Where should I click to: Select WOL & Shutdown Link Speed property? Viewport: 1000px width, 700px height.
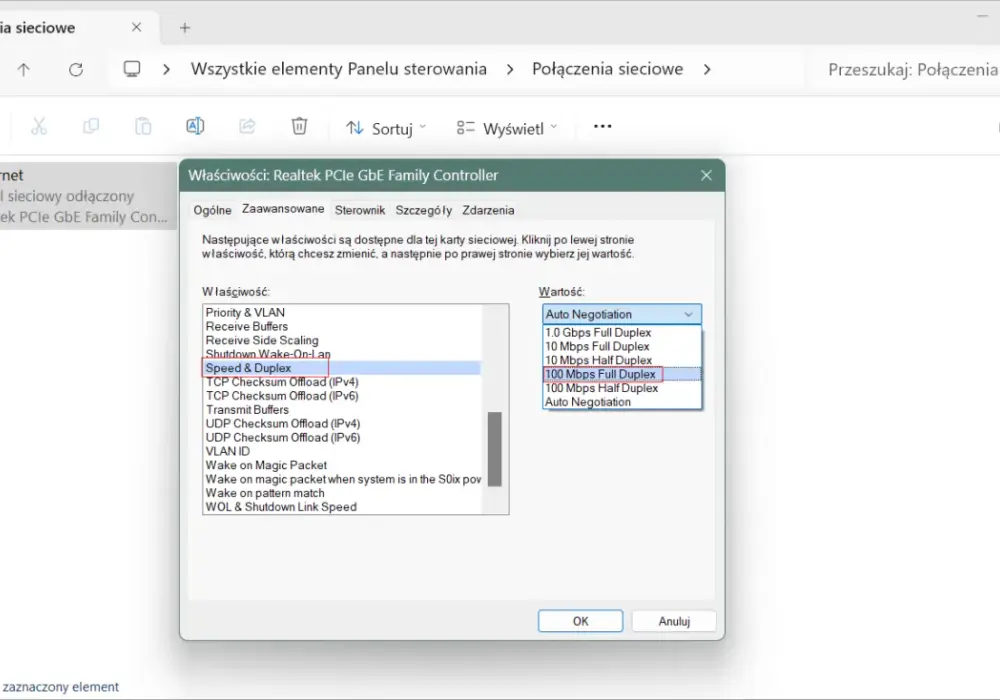tap(342, 507)
